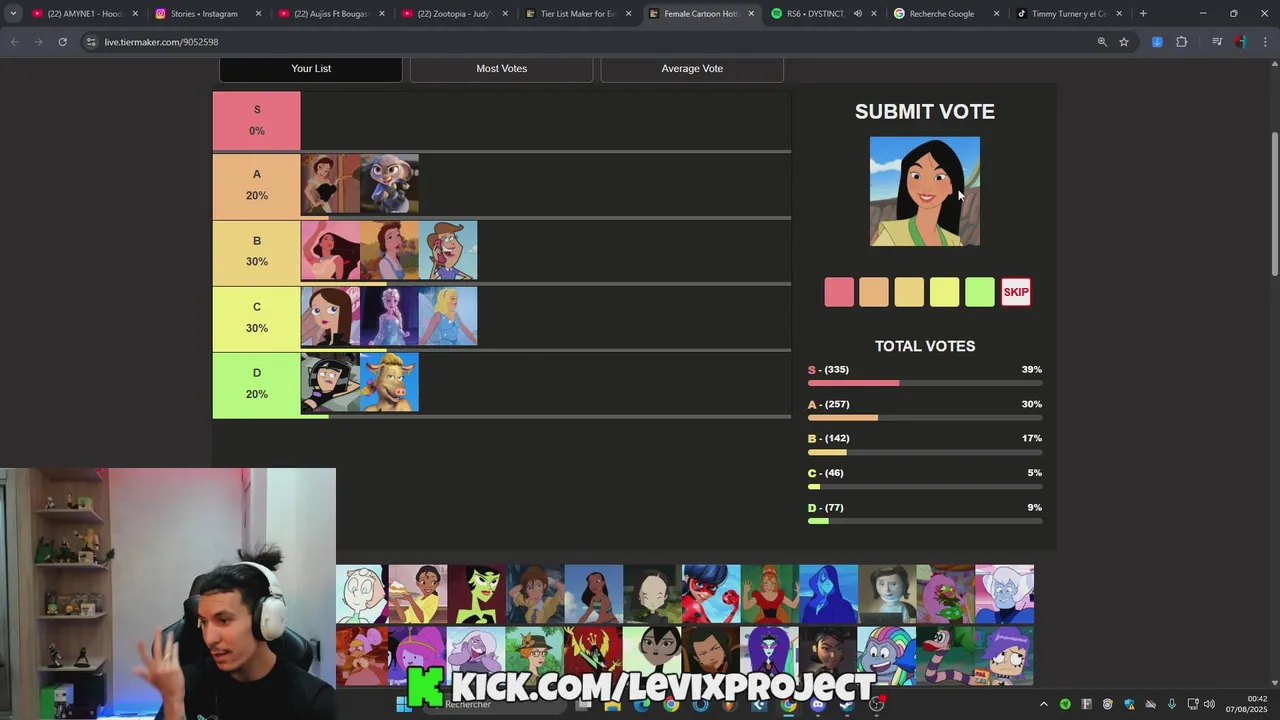Open Google Chrome from the taskbar
1280x720 pixels.
pos(671,704)
